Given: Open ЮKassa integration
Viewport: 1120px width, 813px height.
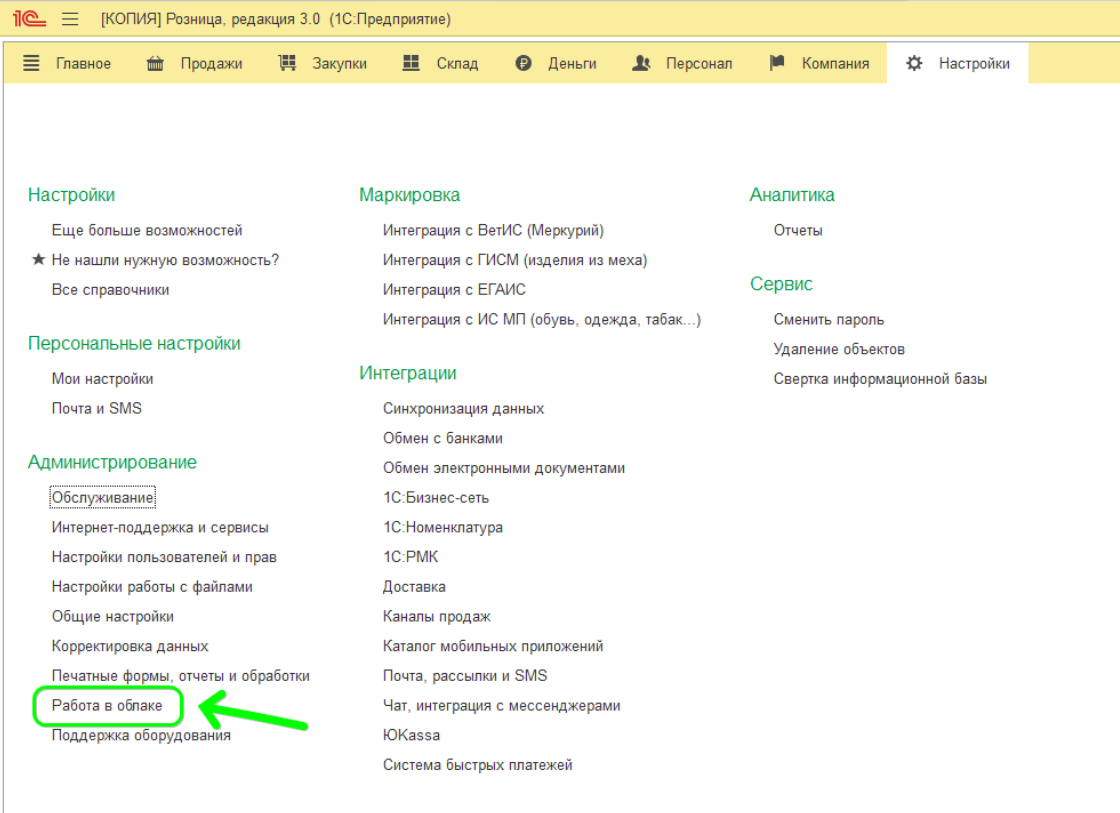Looking at the screenshot, I should (411, 736).
